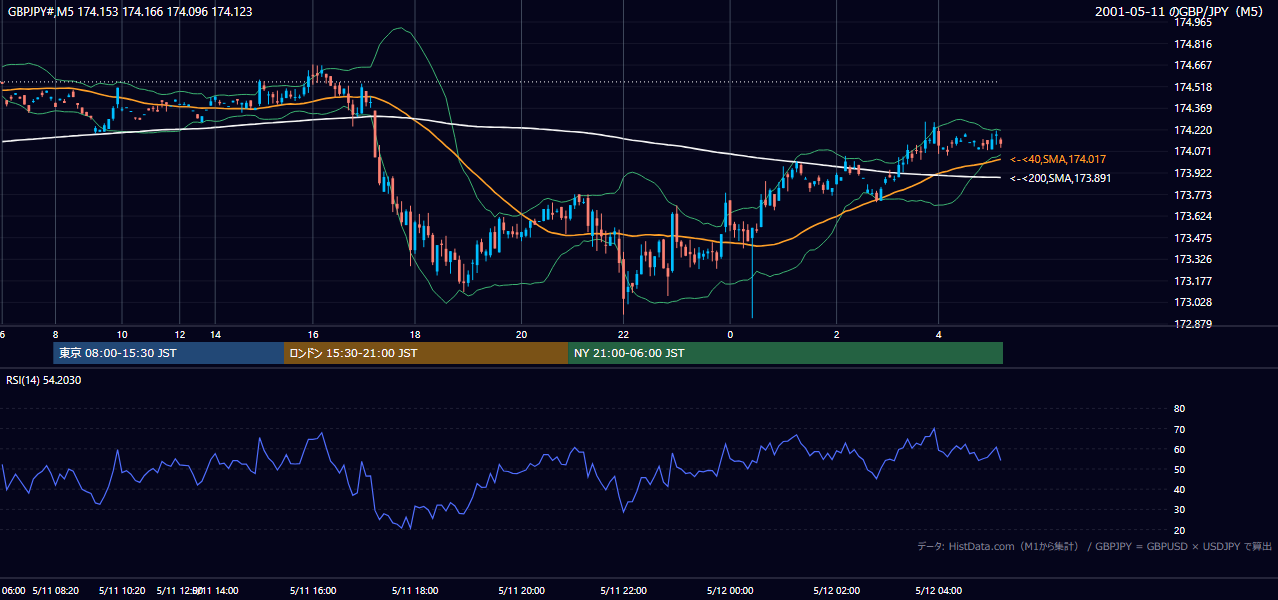This screenshot has width=1278, height=600.
Task: Click the 172.879 price axis label
Action: point(1194,324)
